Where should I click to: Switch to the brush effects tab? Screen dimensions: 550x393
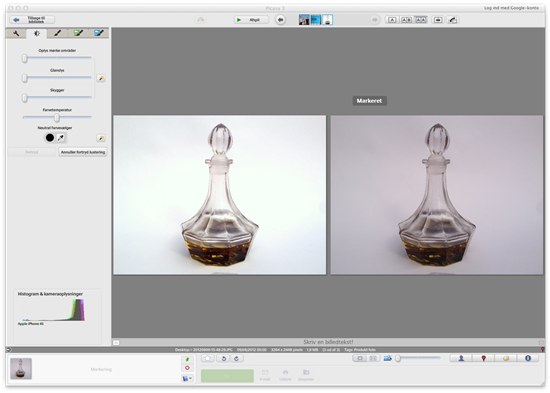(58, 33)
